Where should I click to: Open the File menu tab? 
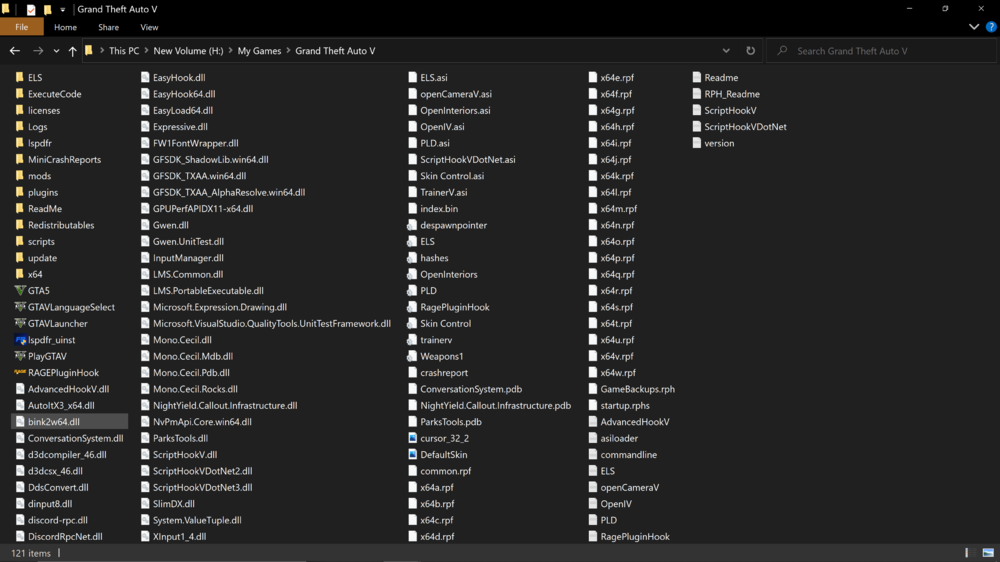tap(22, 27)
